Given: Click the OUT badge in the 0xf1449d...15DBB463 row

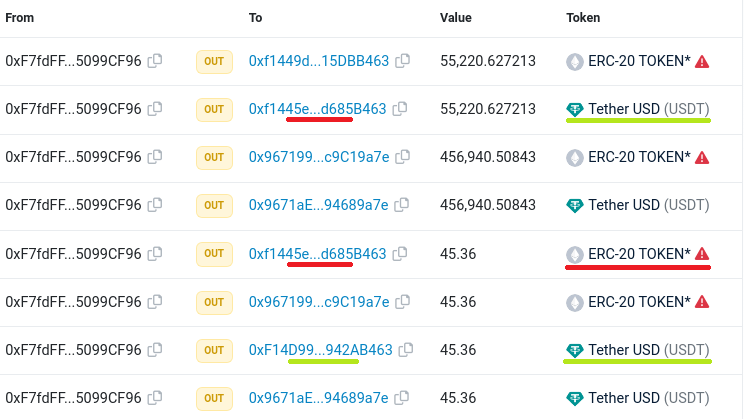Looking at the screenshot, I should 214,61.
